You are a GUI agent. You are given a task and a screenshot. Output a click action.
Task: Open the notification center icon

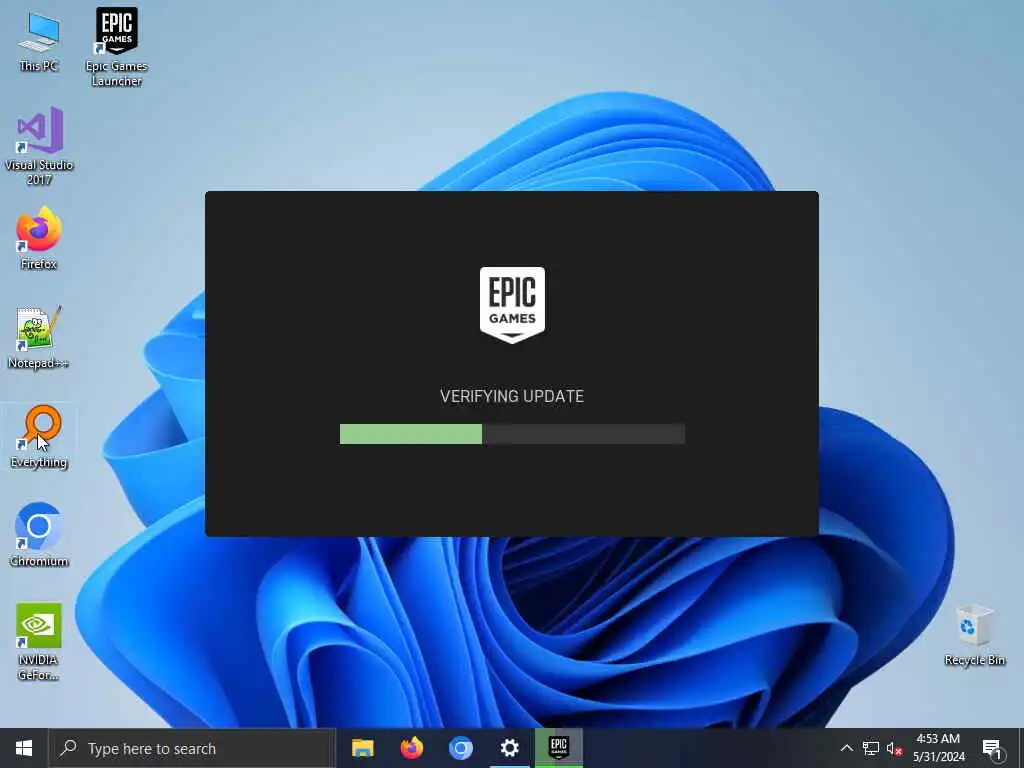click(x=993, y=749)
